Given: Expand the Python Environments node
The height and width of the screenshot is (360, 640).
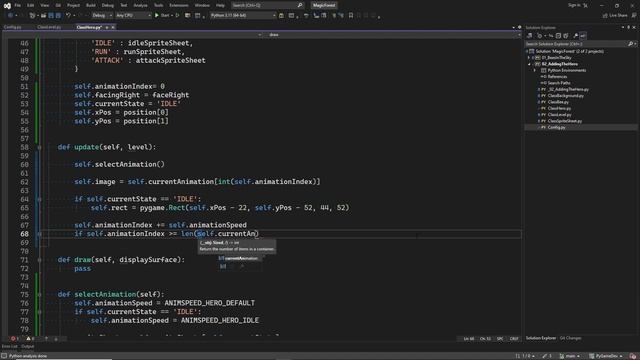Looking at the screenshot, I should click(x=535, y=70).
